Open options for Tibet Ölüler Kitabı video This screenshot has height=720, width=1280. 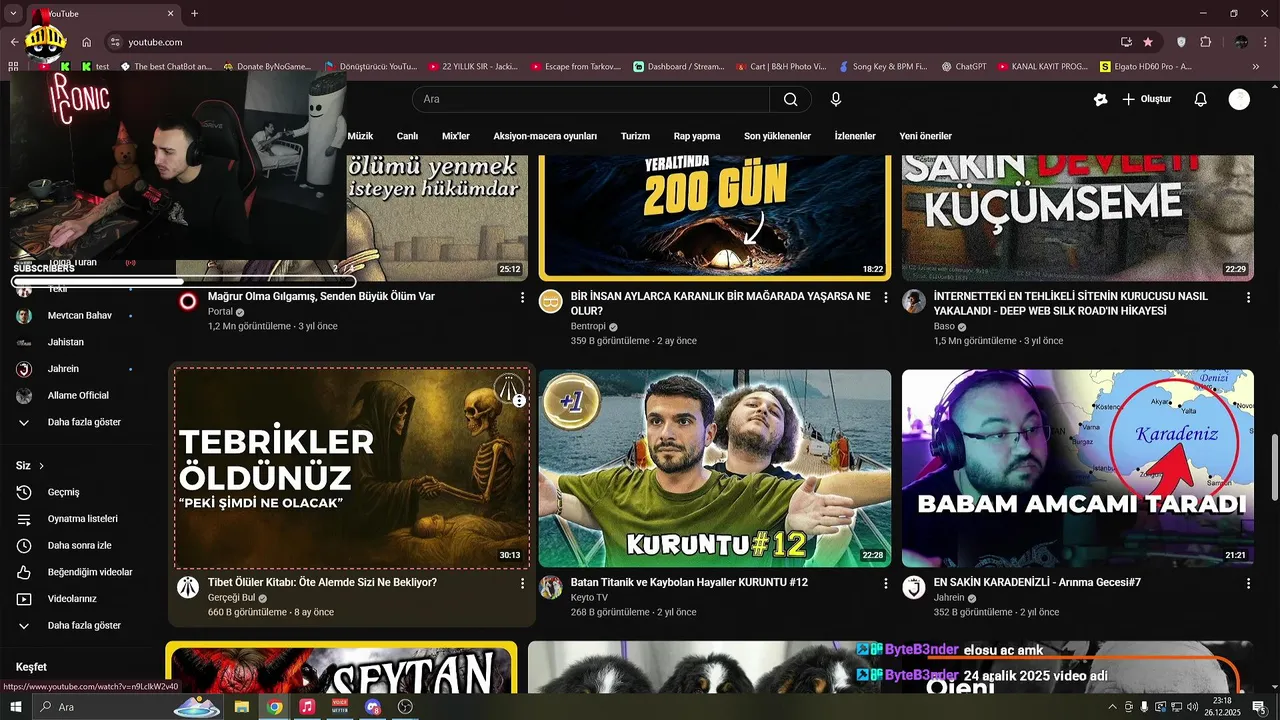(522, 582)
